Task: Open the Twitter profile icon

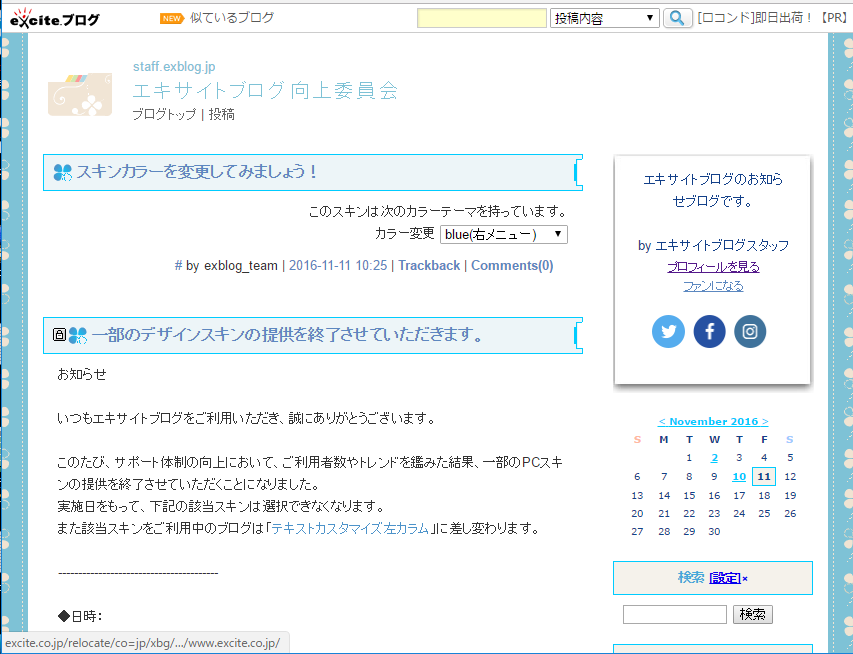Action: point(668,331)
